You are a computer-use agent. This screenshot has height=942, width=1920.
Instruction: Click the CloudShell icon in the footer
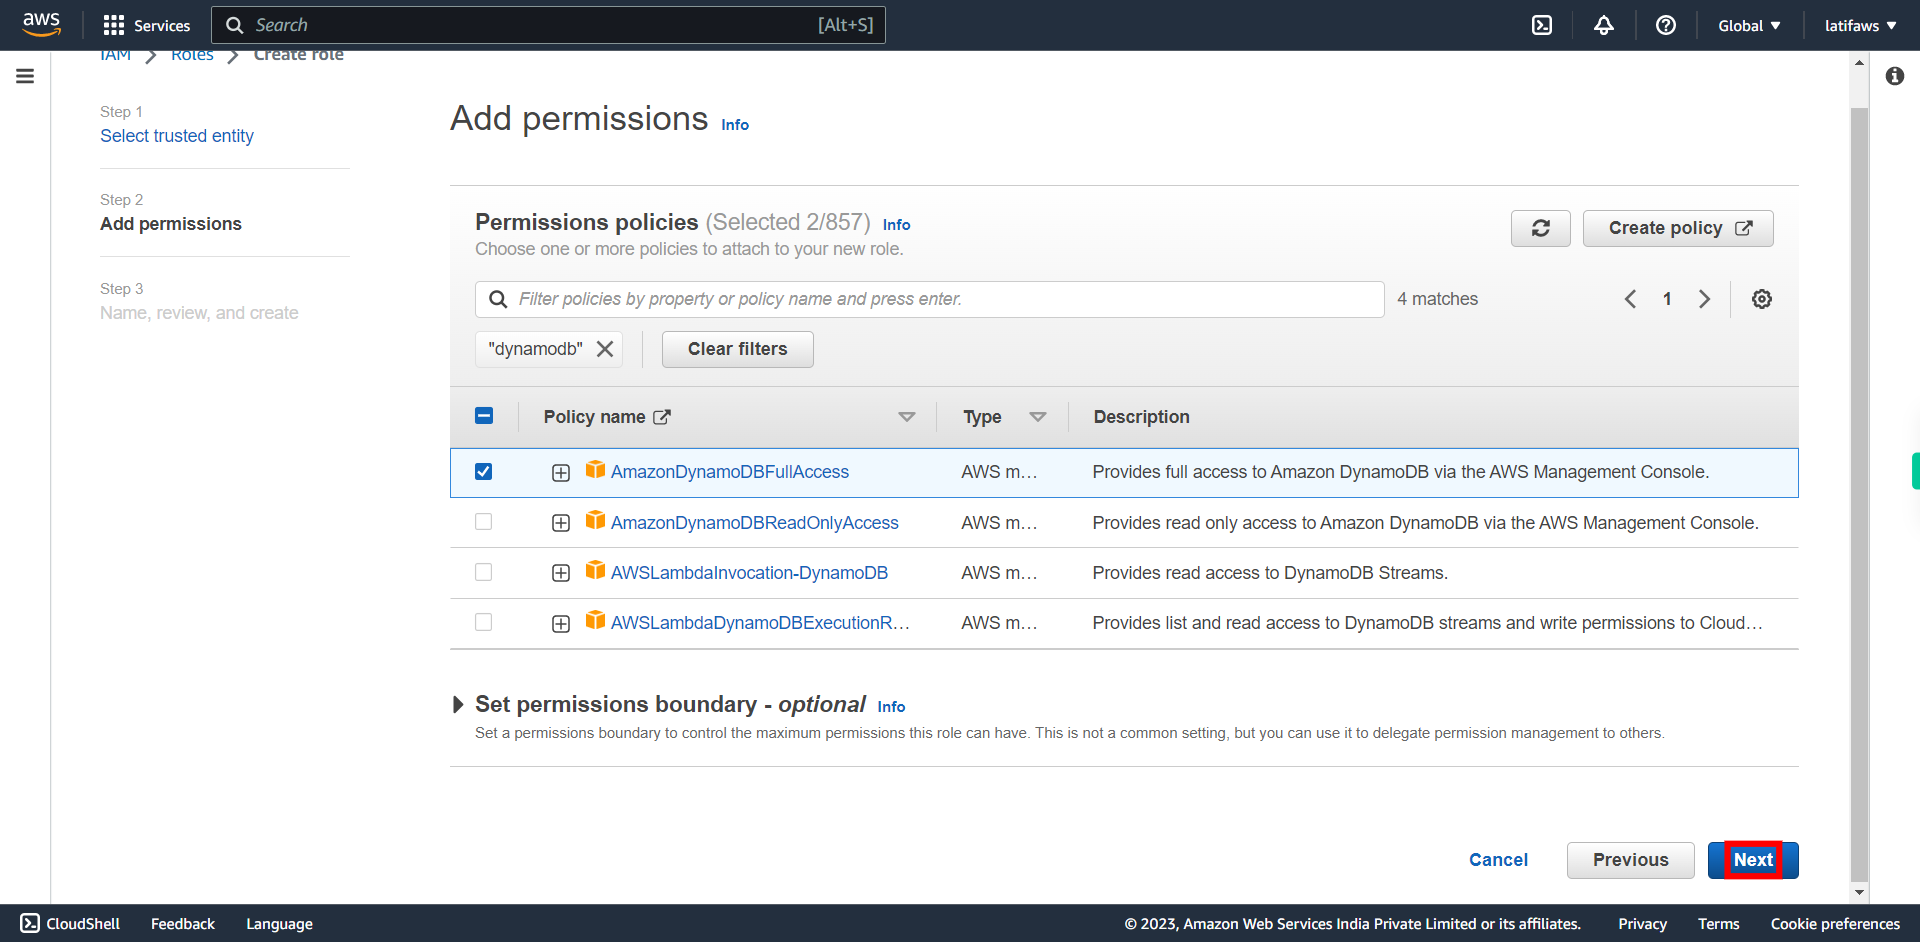(30, 923)
